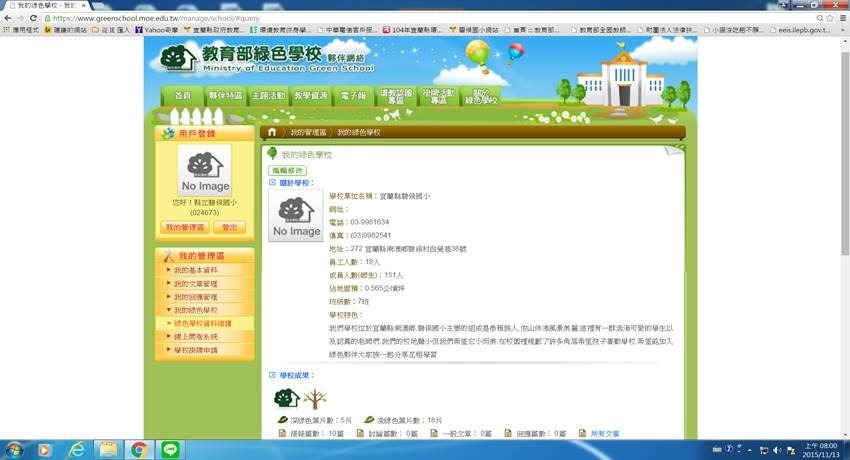
Task: Open File Explorer folder icon in taskbar
Action: pyautogui.click(x=107, y=450)
